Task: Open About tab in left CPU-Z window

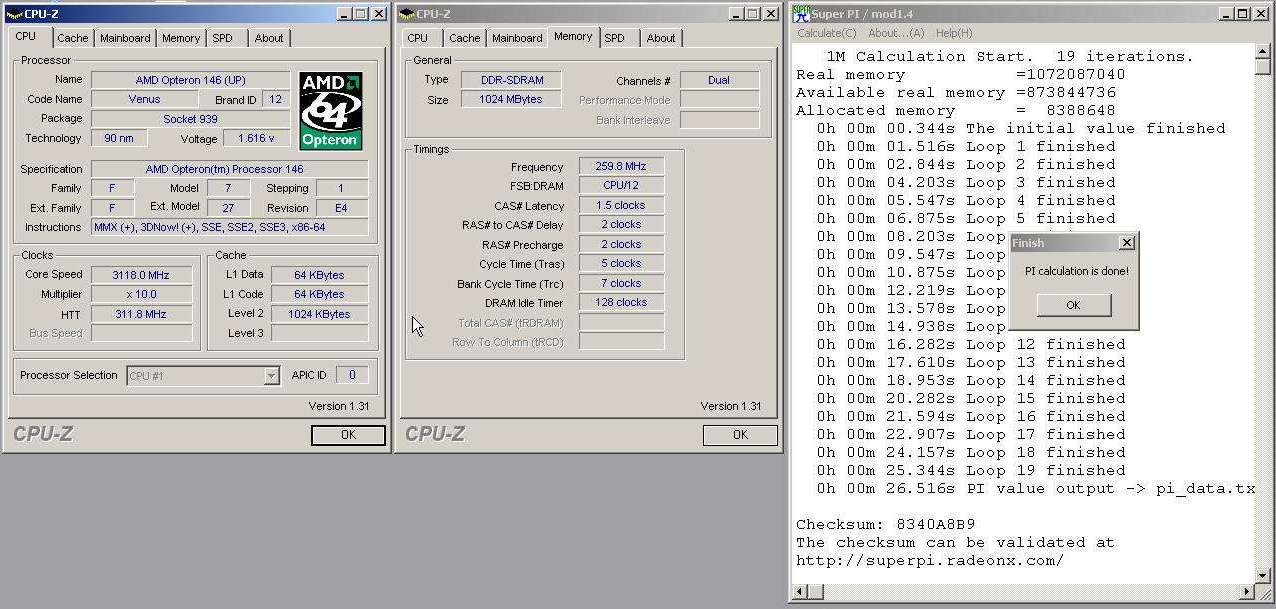Action: 269,38
